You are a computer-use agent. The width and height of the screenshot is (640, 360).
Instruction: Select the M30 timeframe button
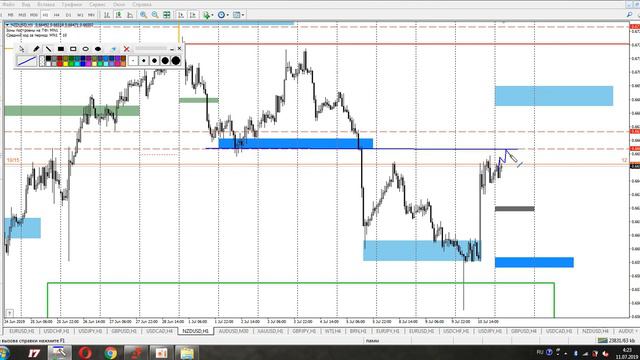[x=33, y=15]
